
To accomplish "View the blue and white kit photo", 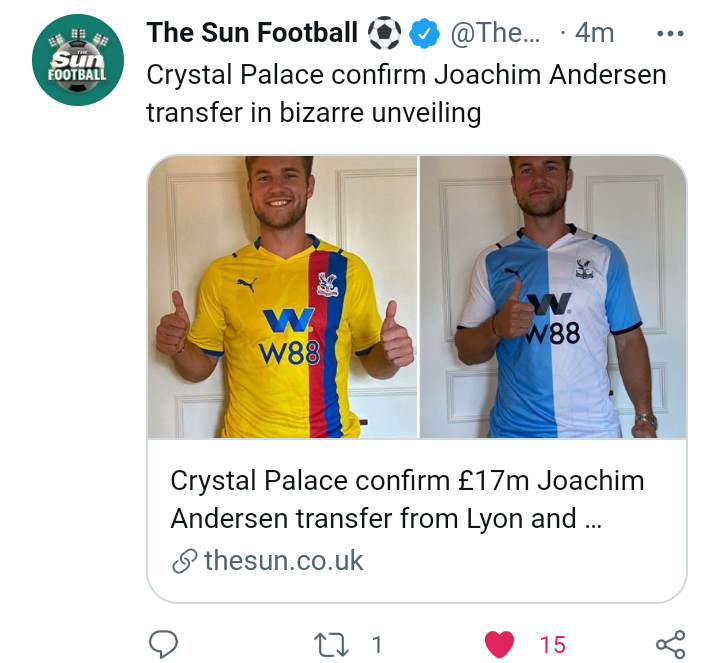I will click(553, 297).
